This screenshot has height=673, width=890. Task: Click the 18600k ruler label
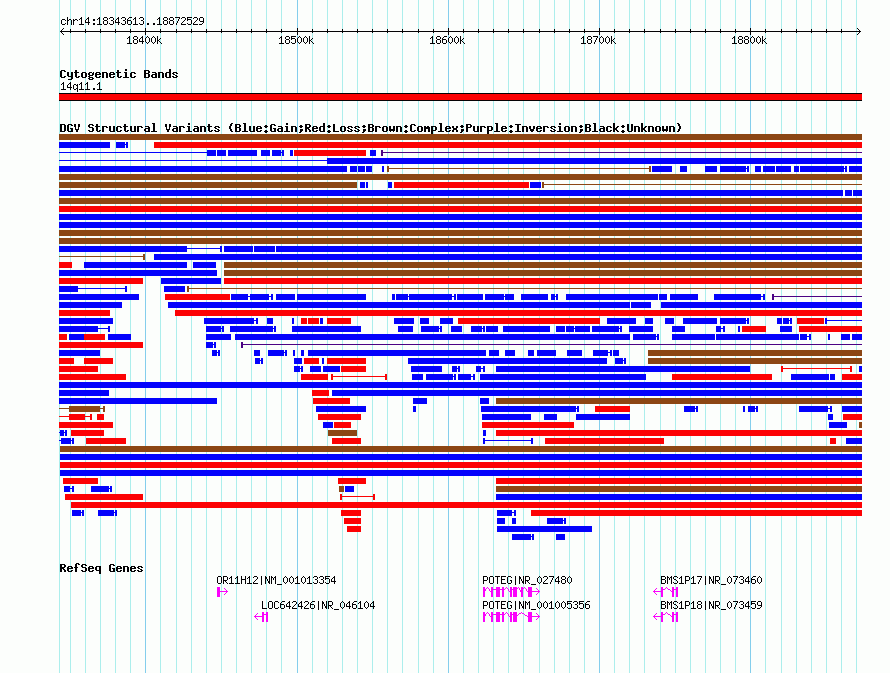pyautogui.click(x=447, y=40)
